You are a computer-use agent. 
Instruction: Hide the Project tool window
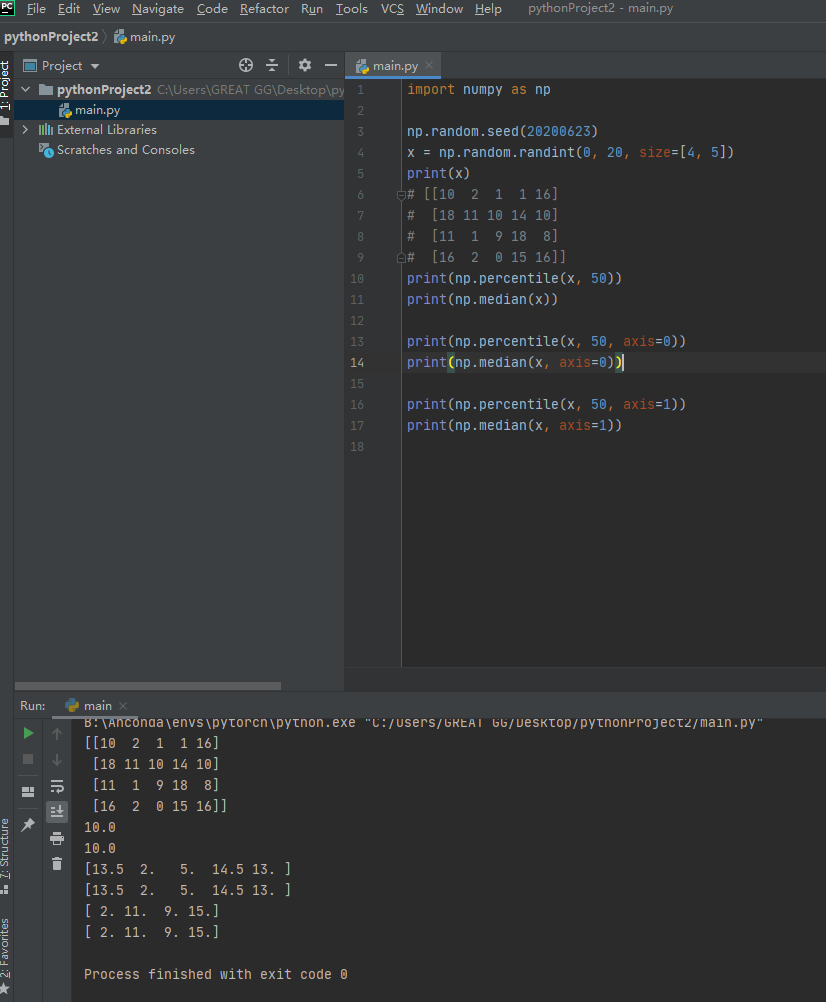pos(331,65)
